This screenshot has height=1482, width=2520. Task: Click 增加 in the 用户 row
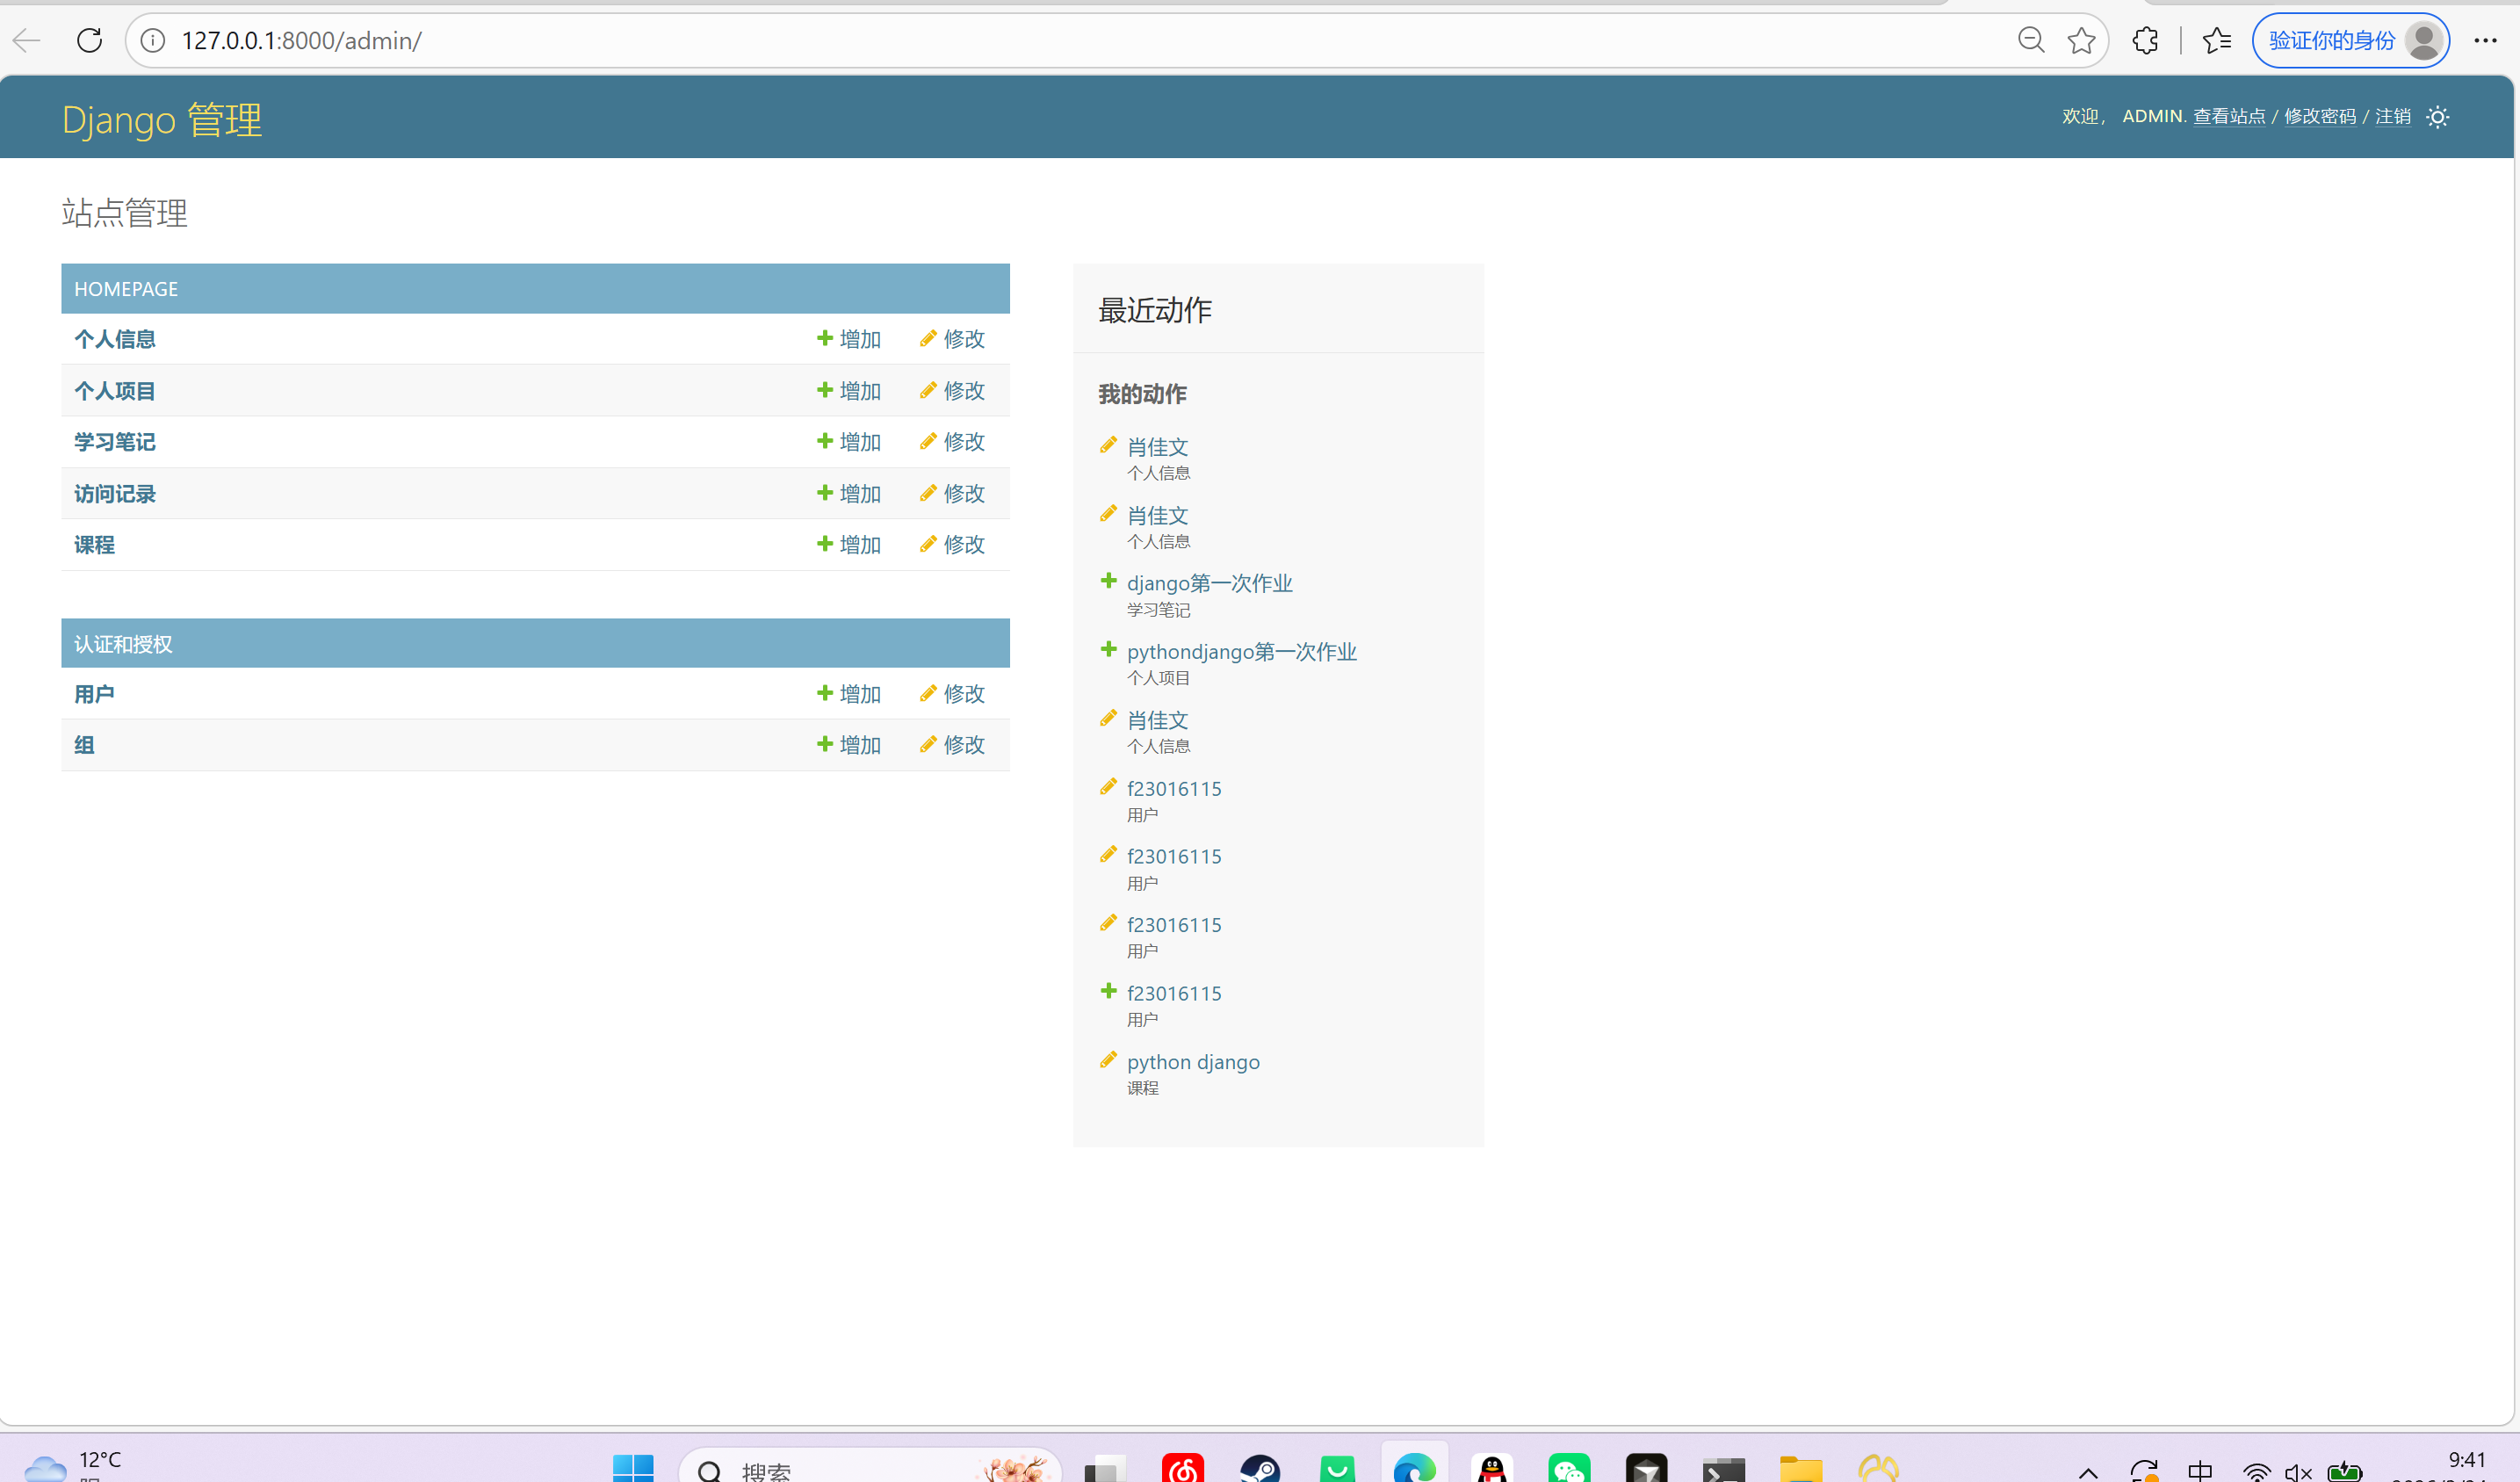(849, 694)
